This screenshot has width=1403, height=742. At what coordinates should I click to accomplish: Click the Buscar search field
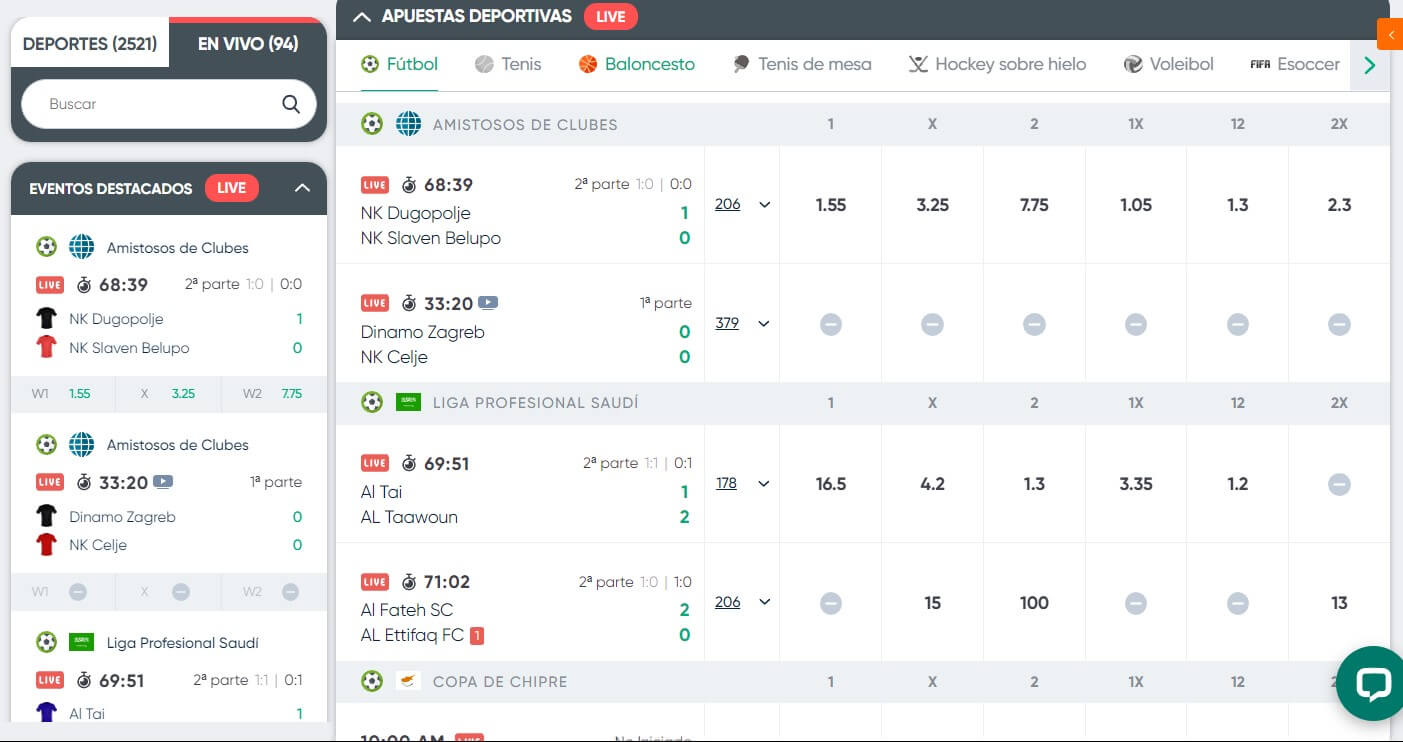[x=150, y=104]
